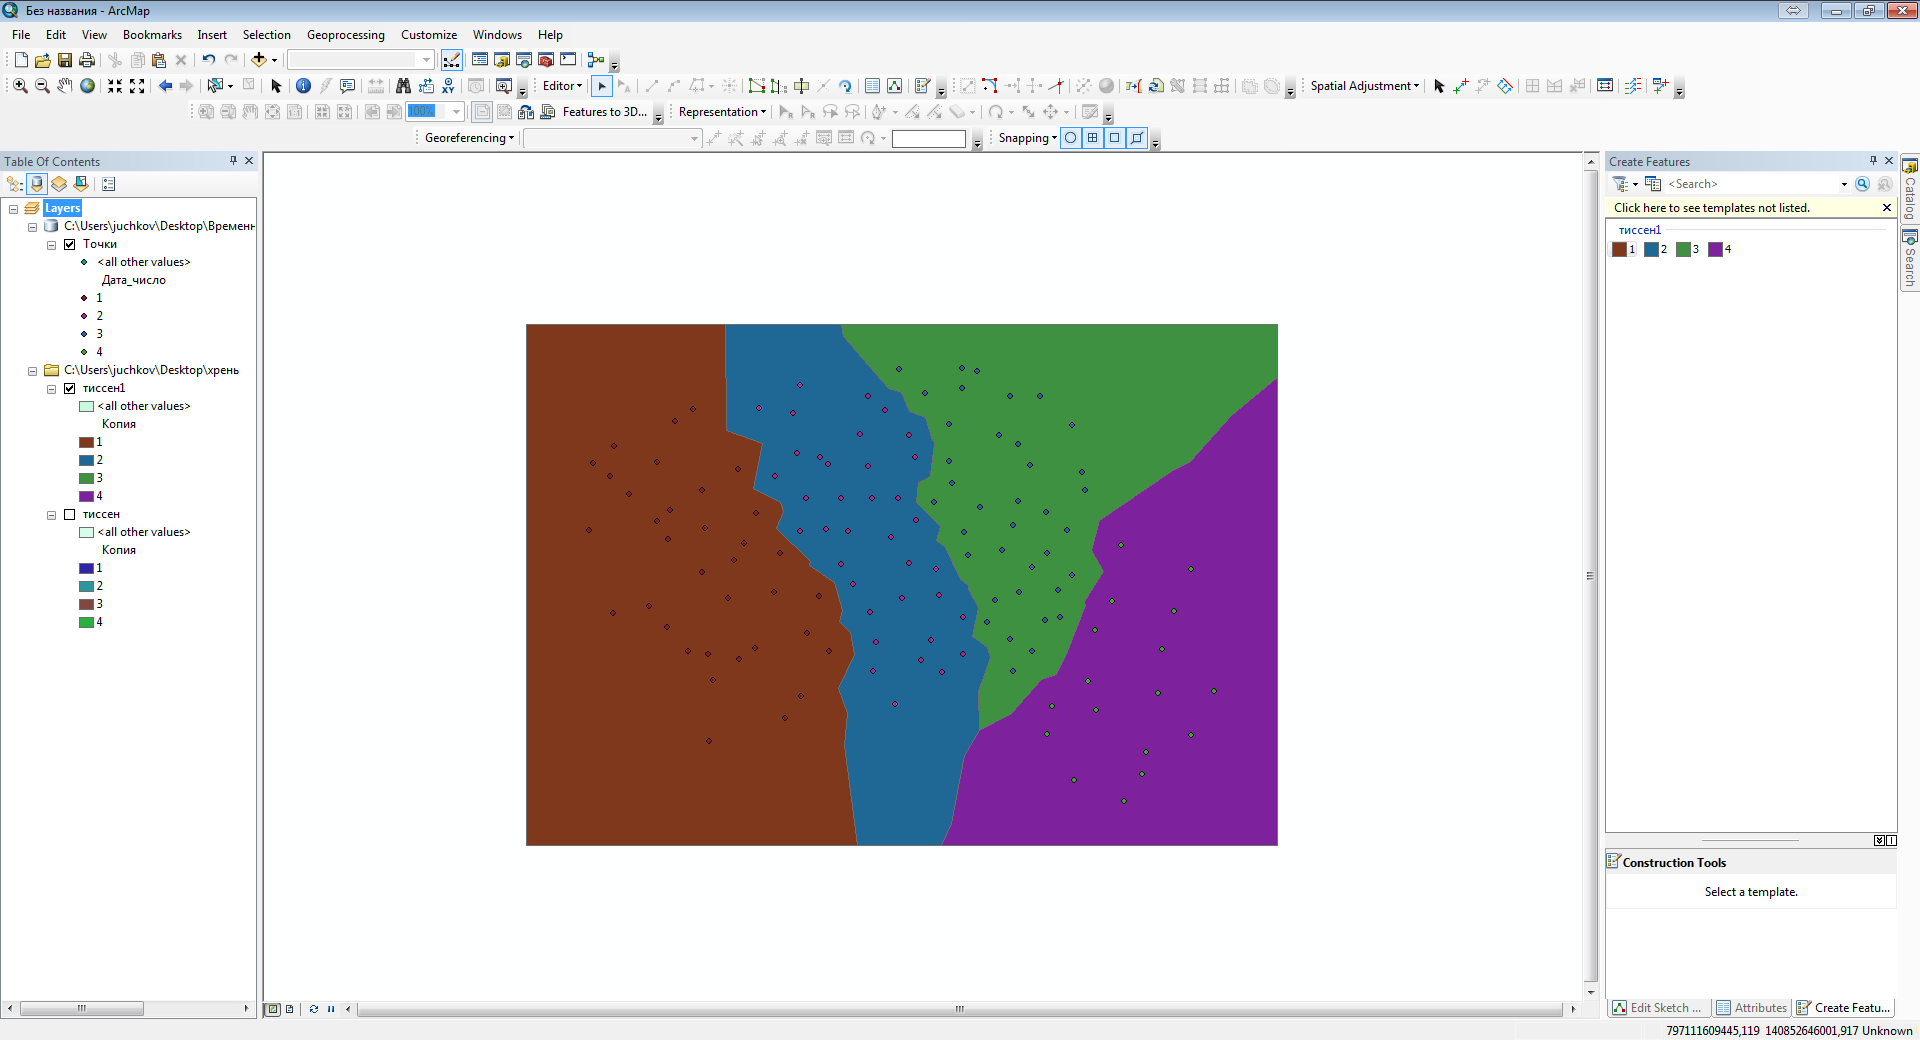Viewport: 1920px width, 1040px height.
Task: Activate the Pan hand tool
Action: pyautogui.click(x=65, y=86)
